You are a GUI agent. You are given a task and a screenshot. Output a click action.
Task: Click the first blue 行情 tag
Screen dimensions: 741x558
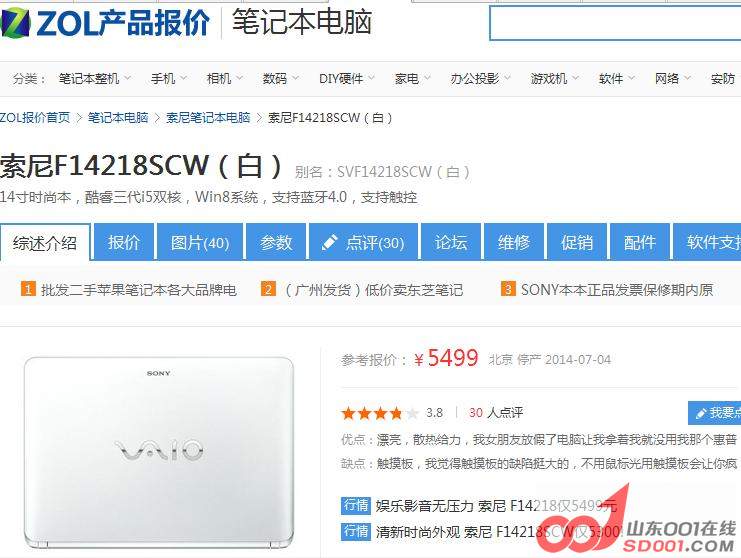coord(355,505)
